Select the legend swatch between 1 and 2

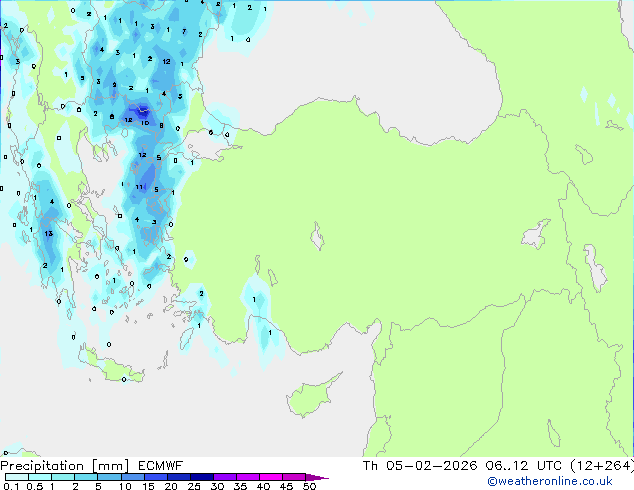tap(63, 477)
